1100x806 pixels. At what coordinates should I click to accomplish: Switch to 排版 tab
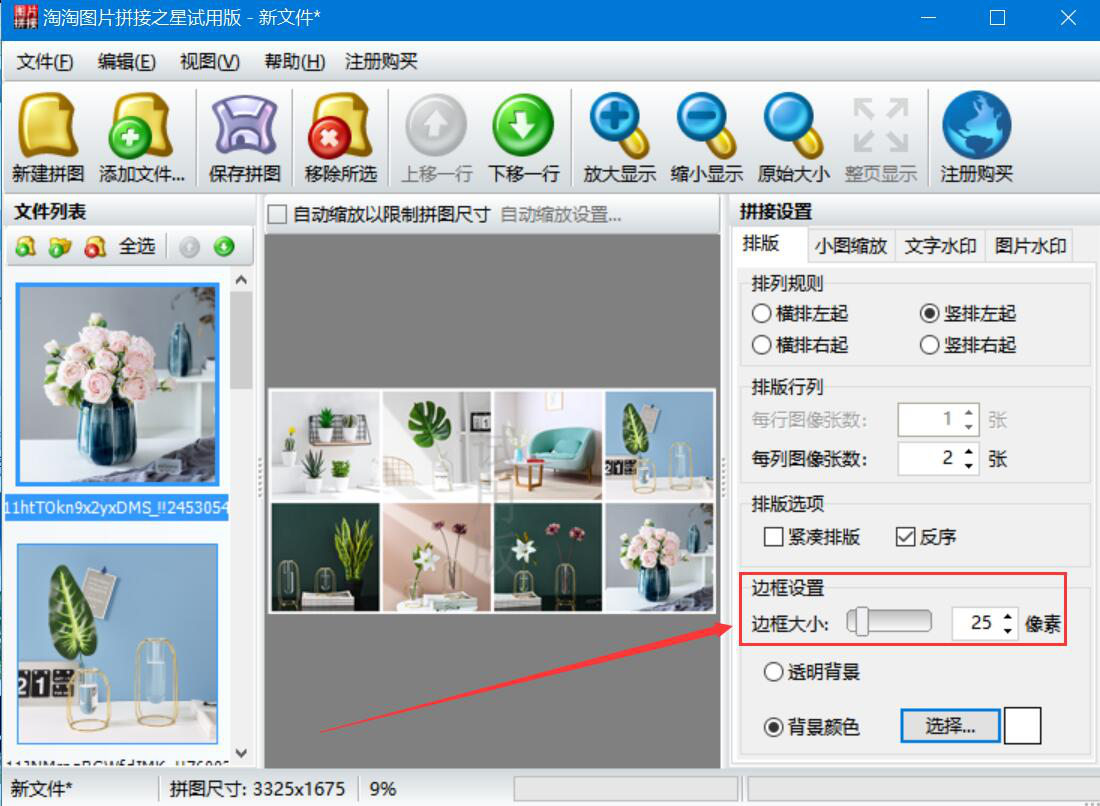tap(761, 243)
